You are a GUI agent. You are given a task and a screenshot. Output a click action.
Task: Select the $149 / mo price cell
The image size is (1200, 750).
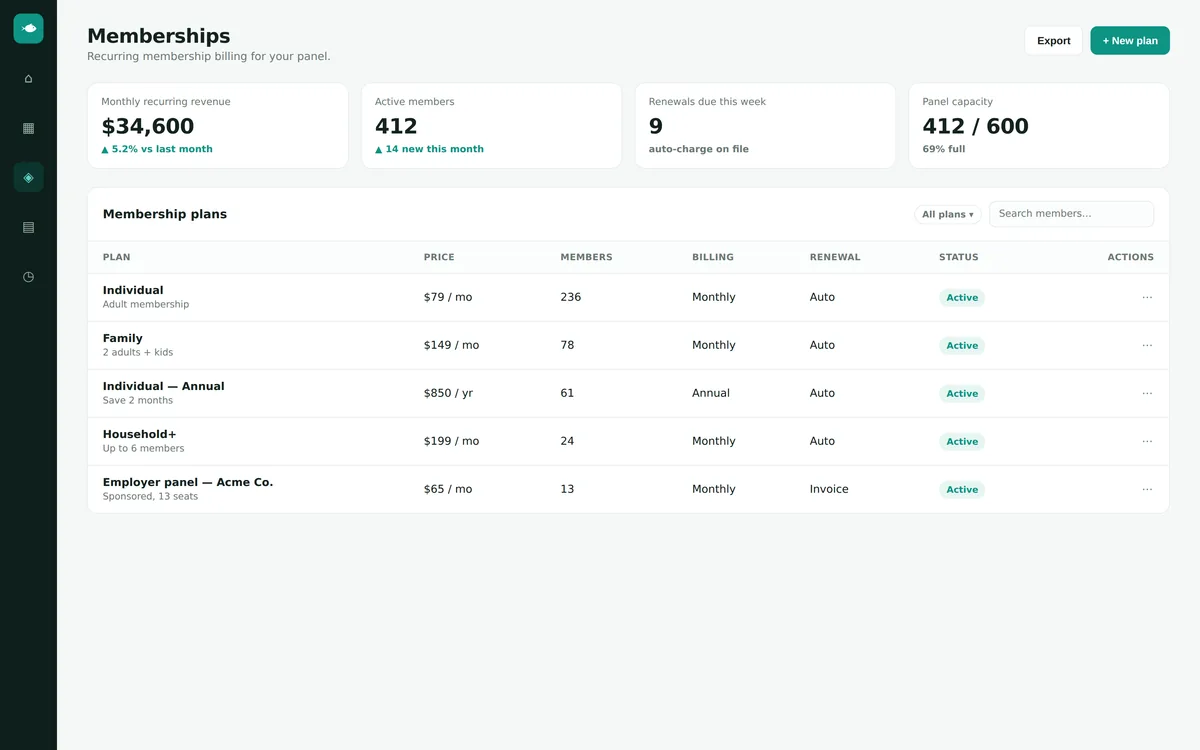pos(451,345)
